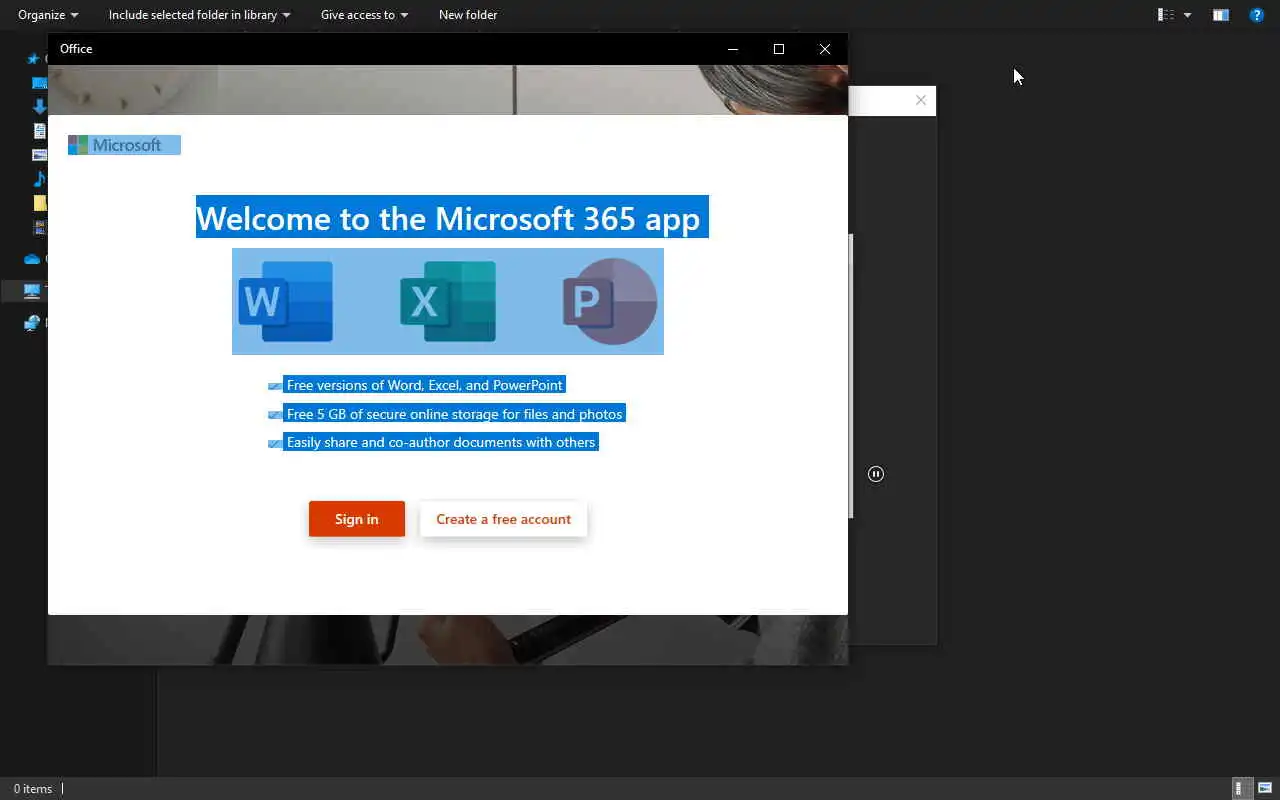Click the PowerPoint icon in Office welcome
Image resolution: width=1280 pixels, height=800 pixels.
610,301
